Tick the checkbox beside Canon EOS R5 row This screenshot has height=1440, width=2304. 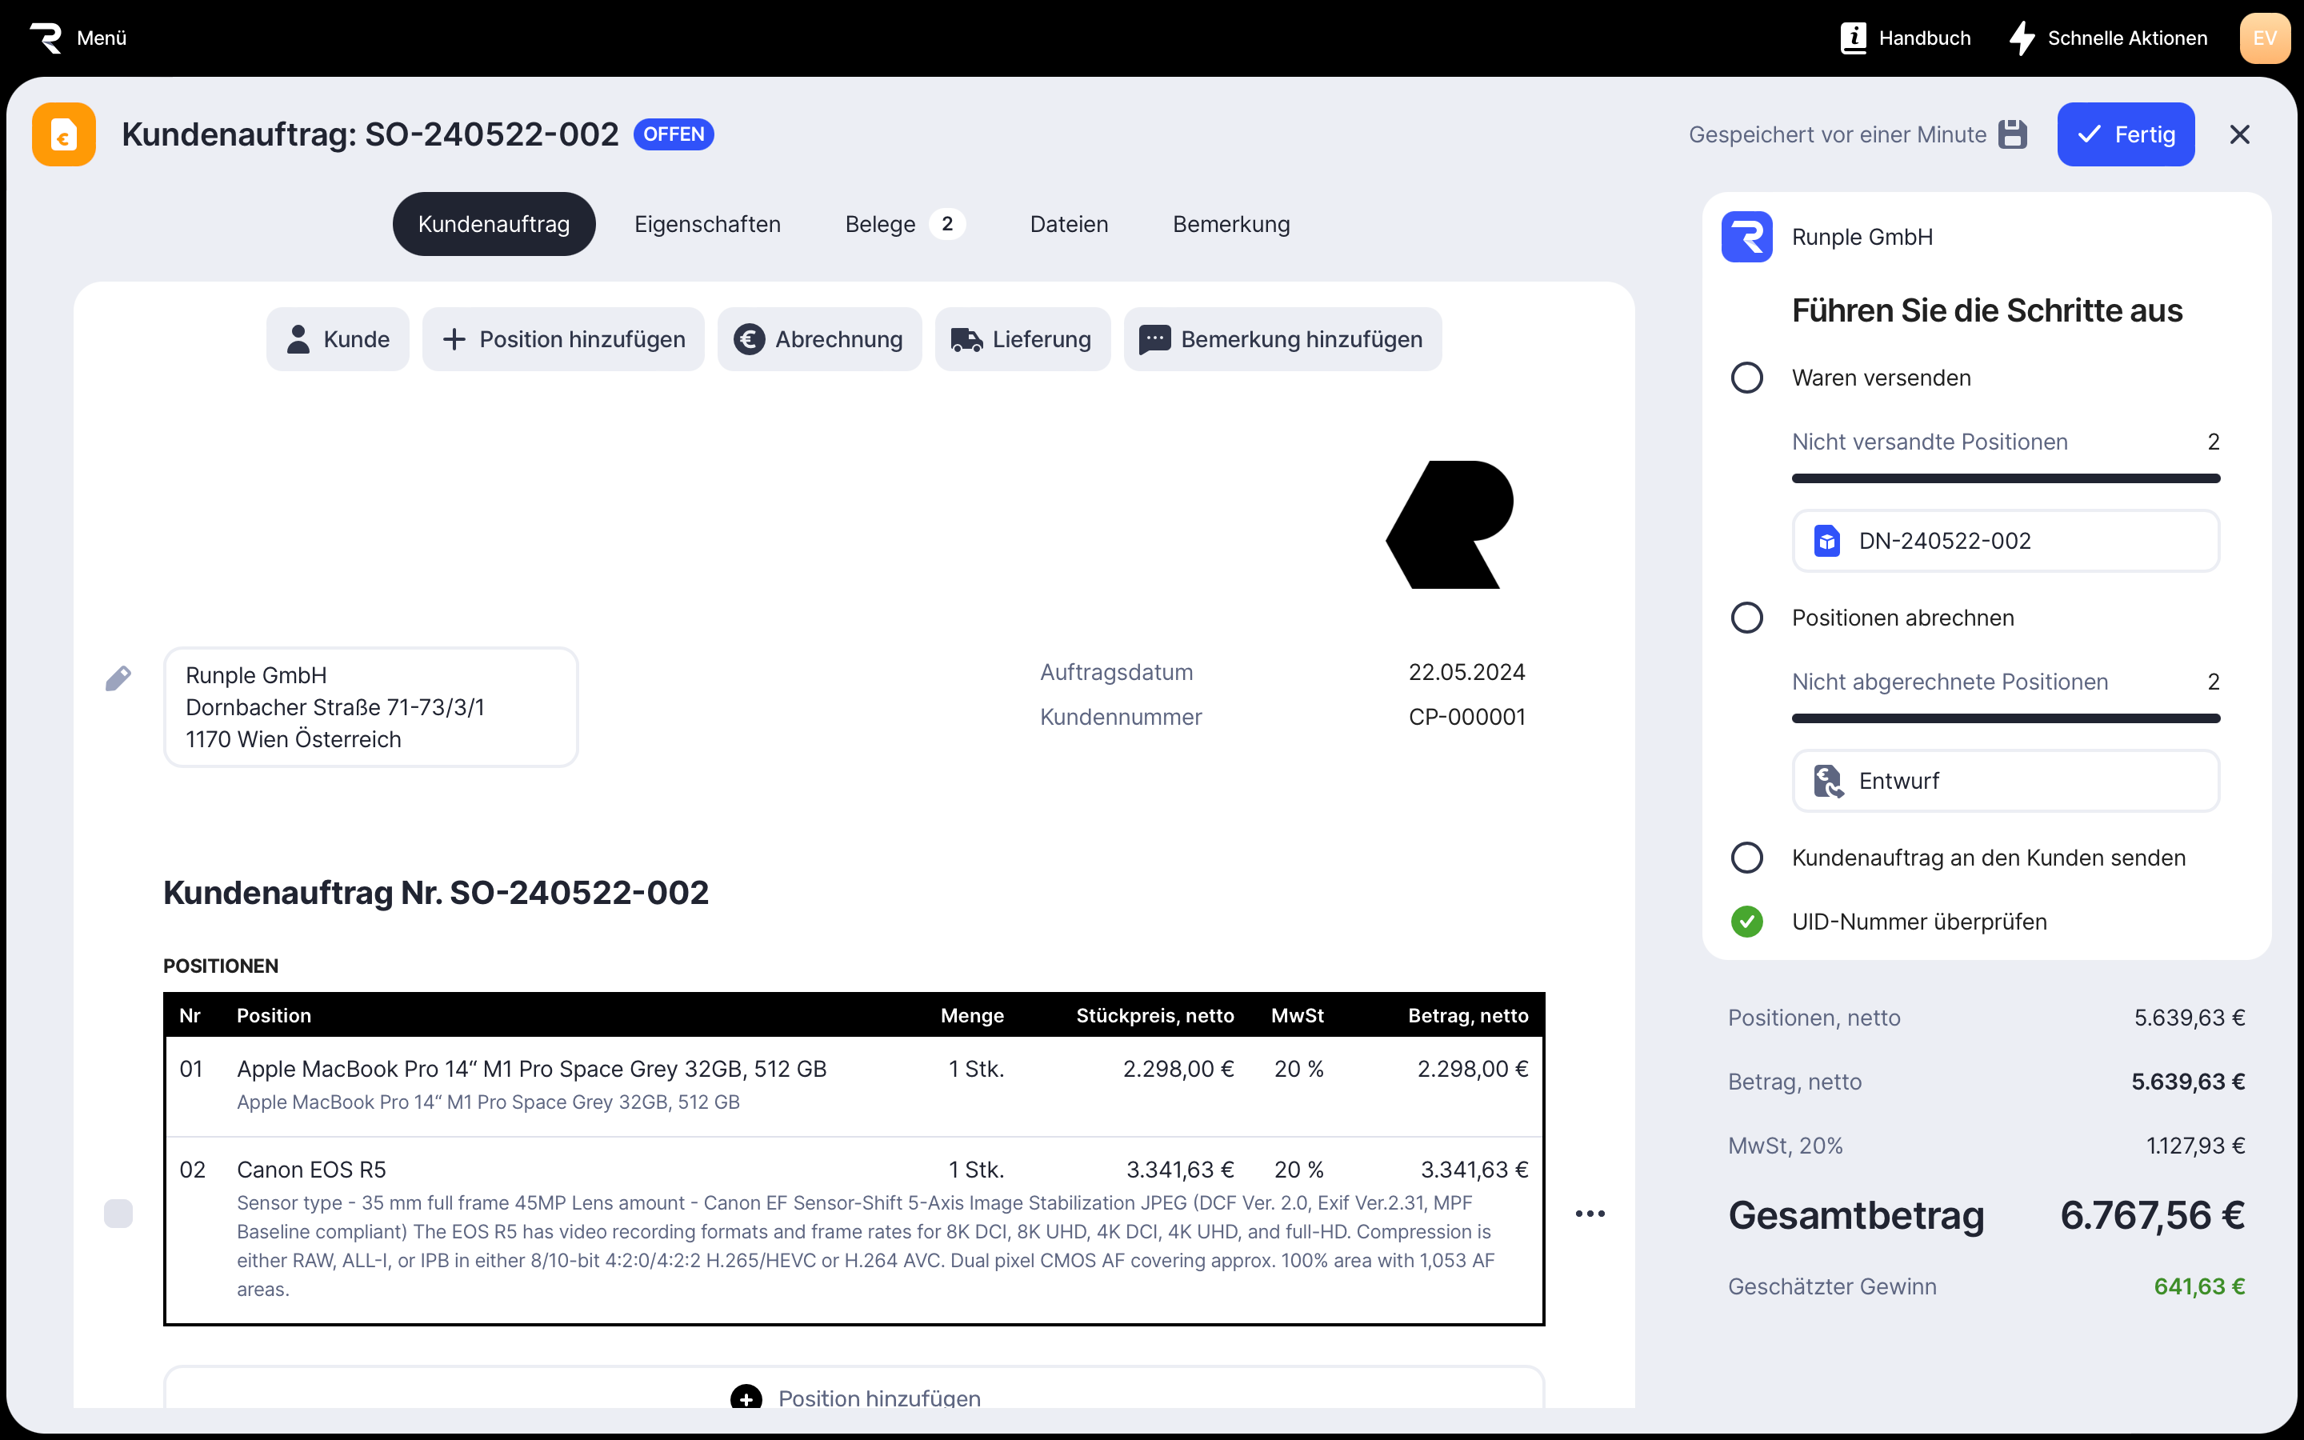(x=118, y=1213)
